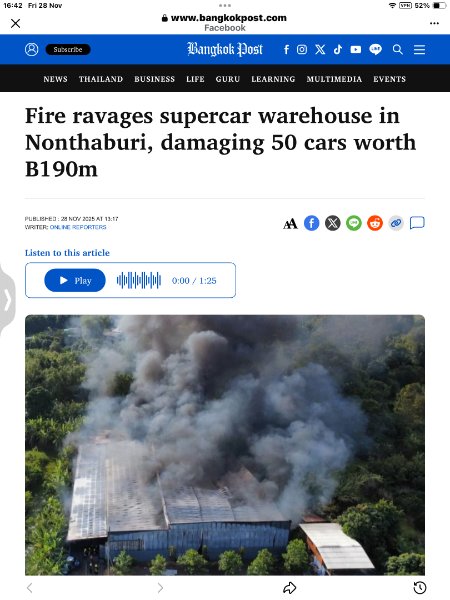The height and width of the screenshot is (600, 450).
Task: Open Bangkok Post Facebook page in header
Action: point(286,49)
